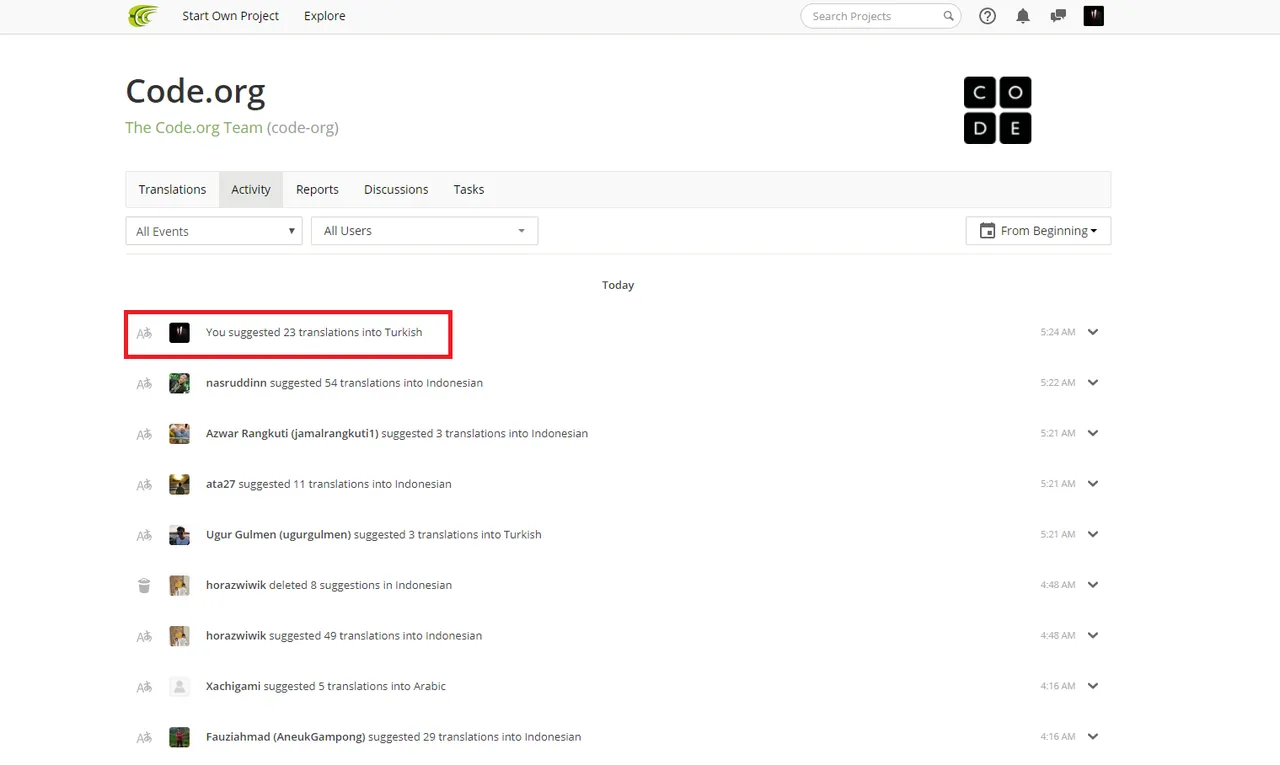Click the Crowdin logo icon
Image resolution: width=1280 pixels, height=765 pixels.
click(143, 16)
